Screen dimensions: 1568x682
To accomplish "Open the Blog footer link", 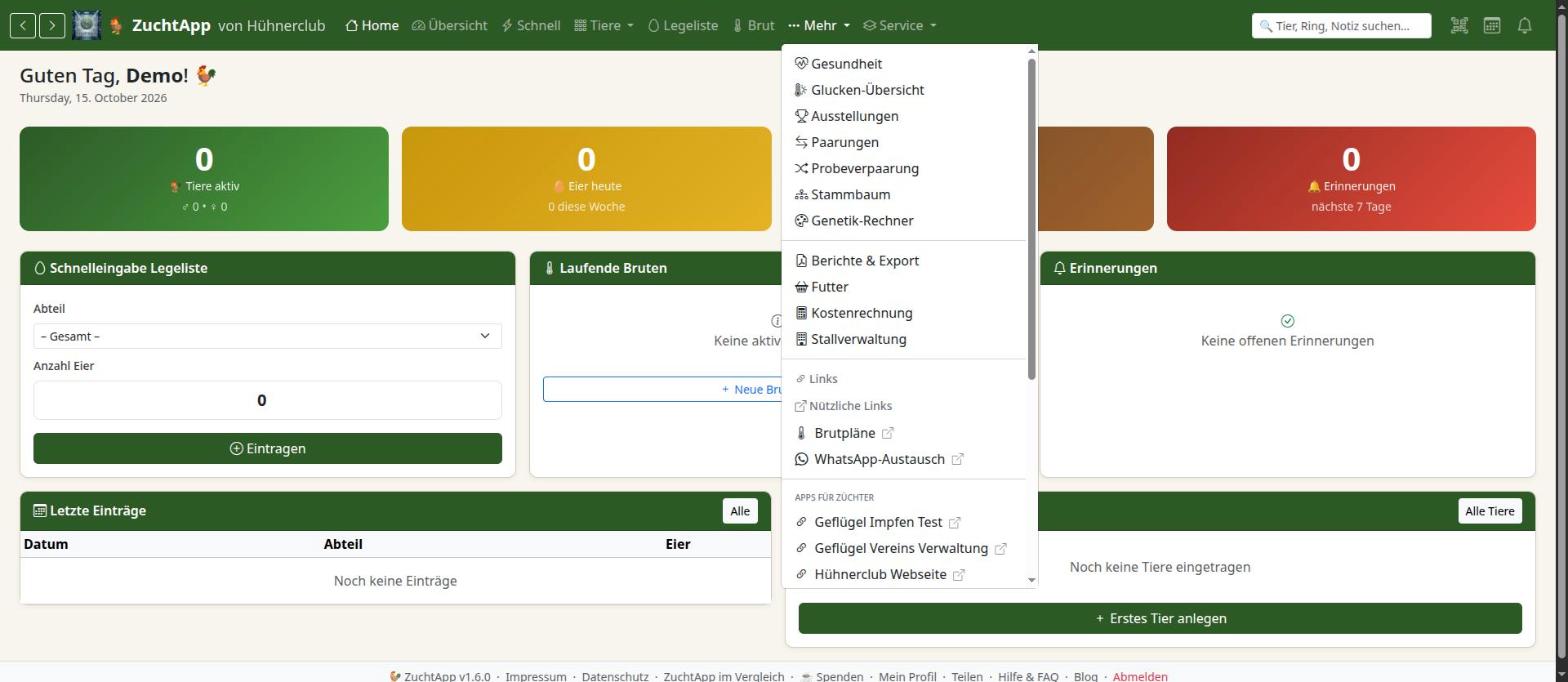I will [x=1085, y=677].
